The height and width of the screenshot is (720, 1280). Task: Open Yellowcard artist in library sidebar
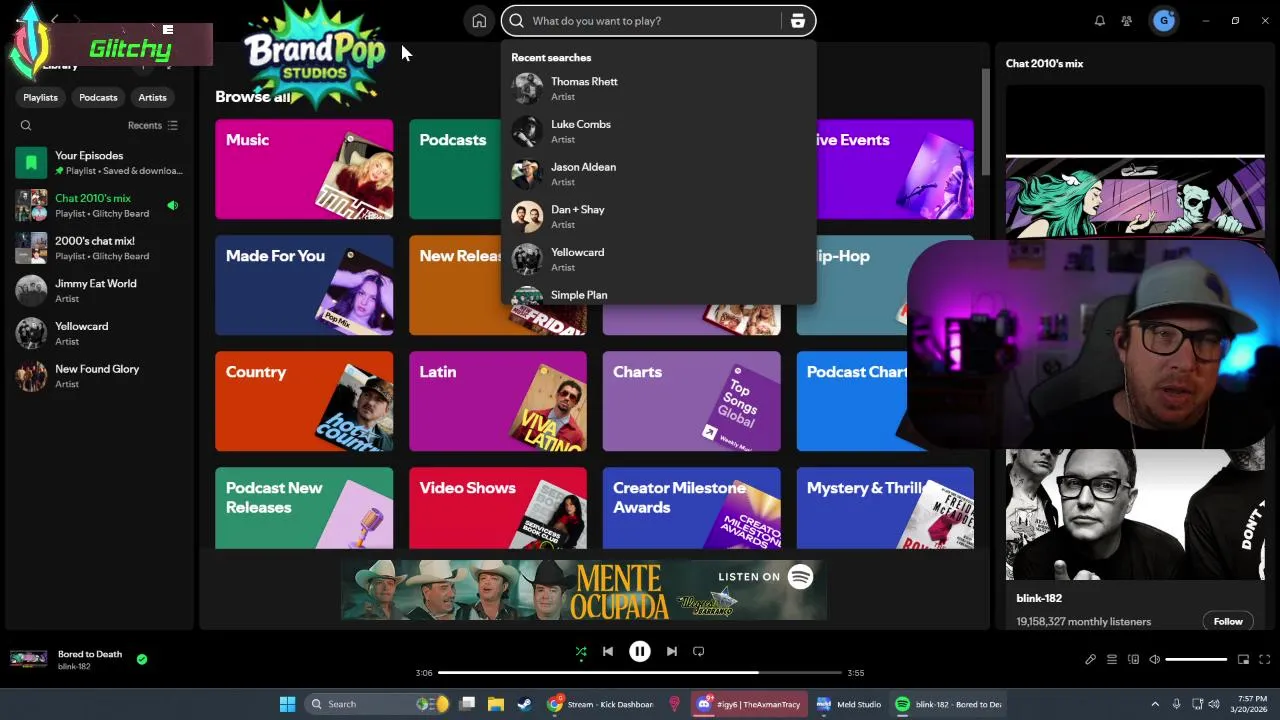[x=99, y=333]
